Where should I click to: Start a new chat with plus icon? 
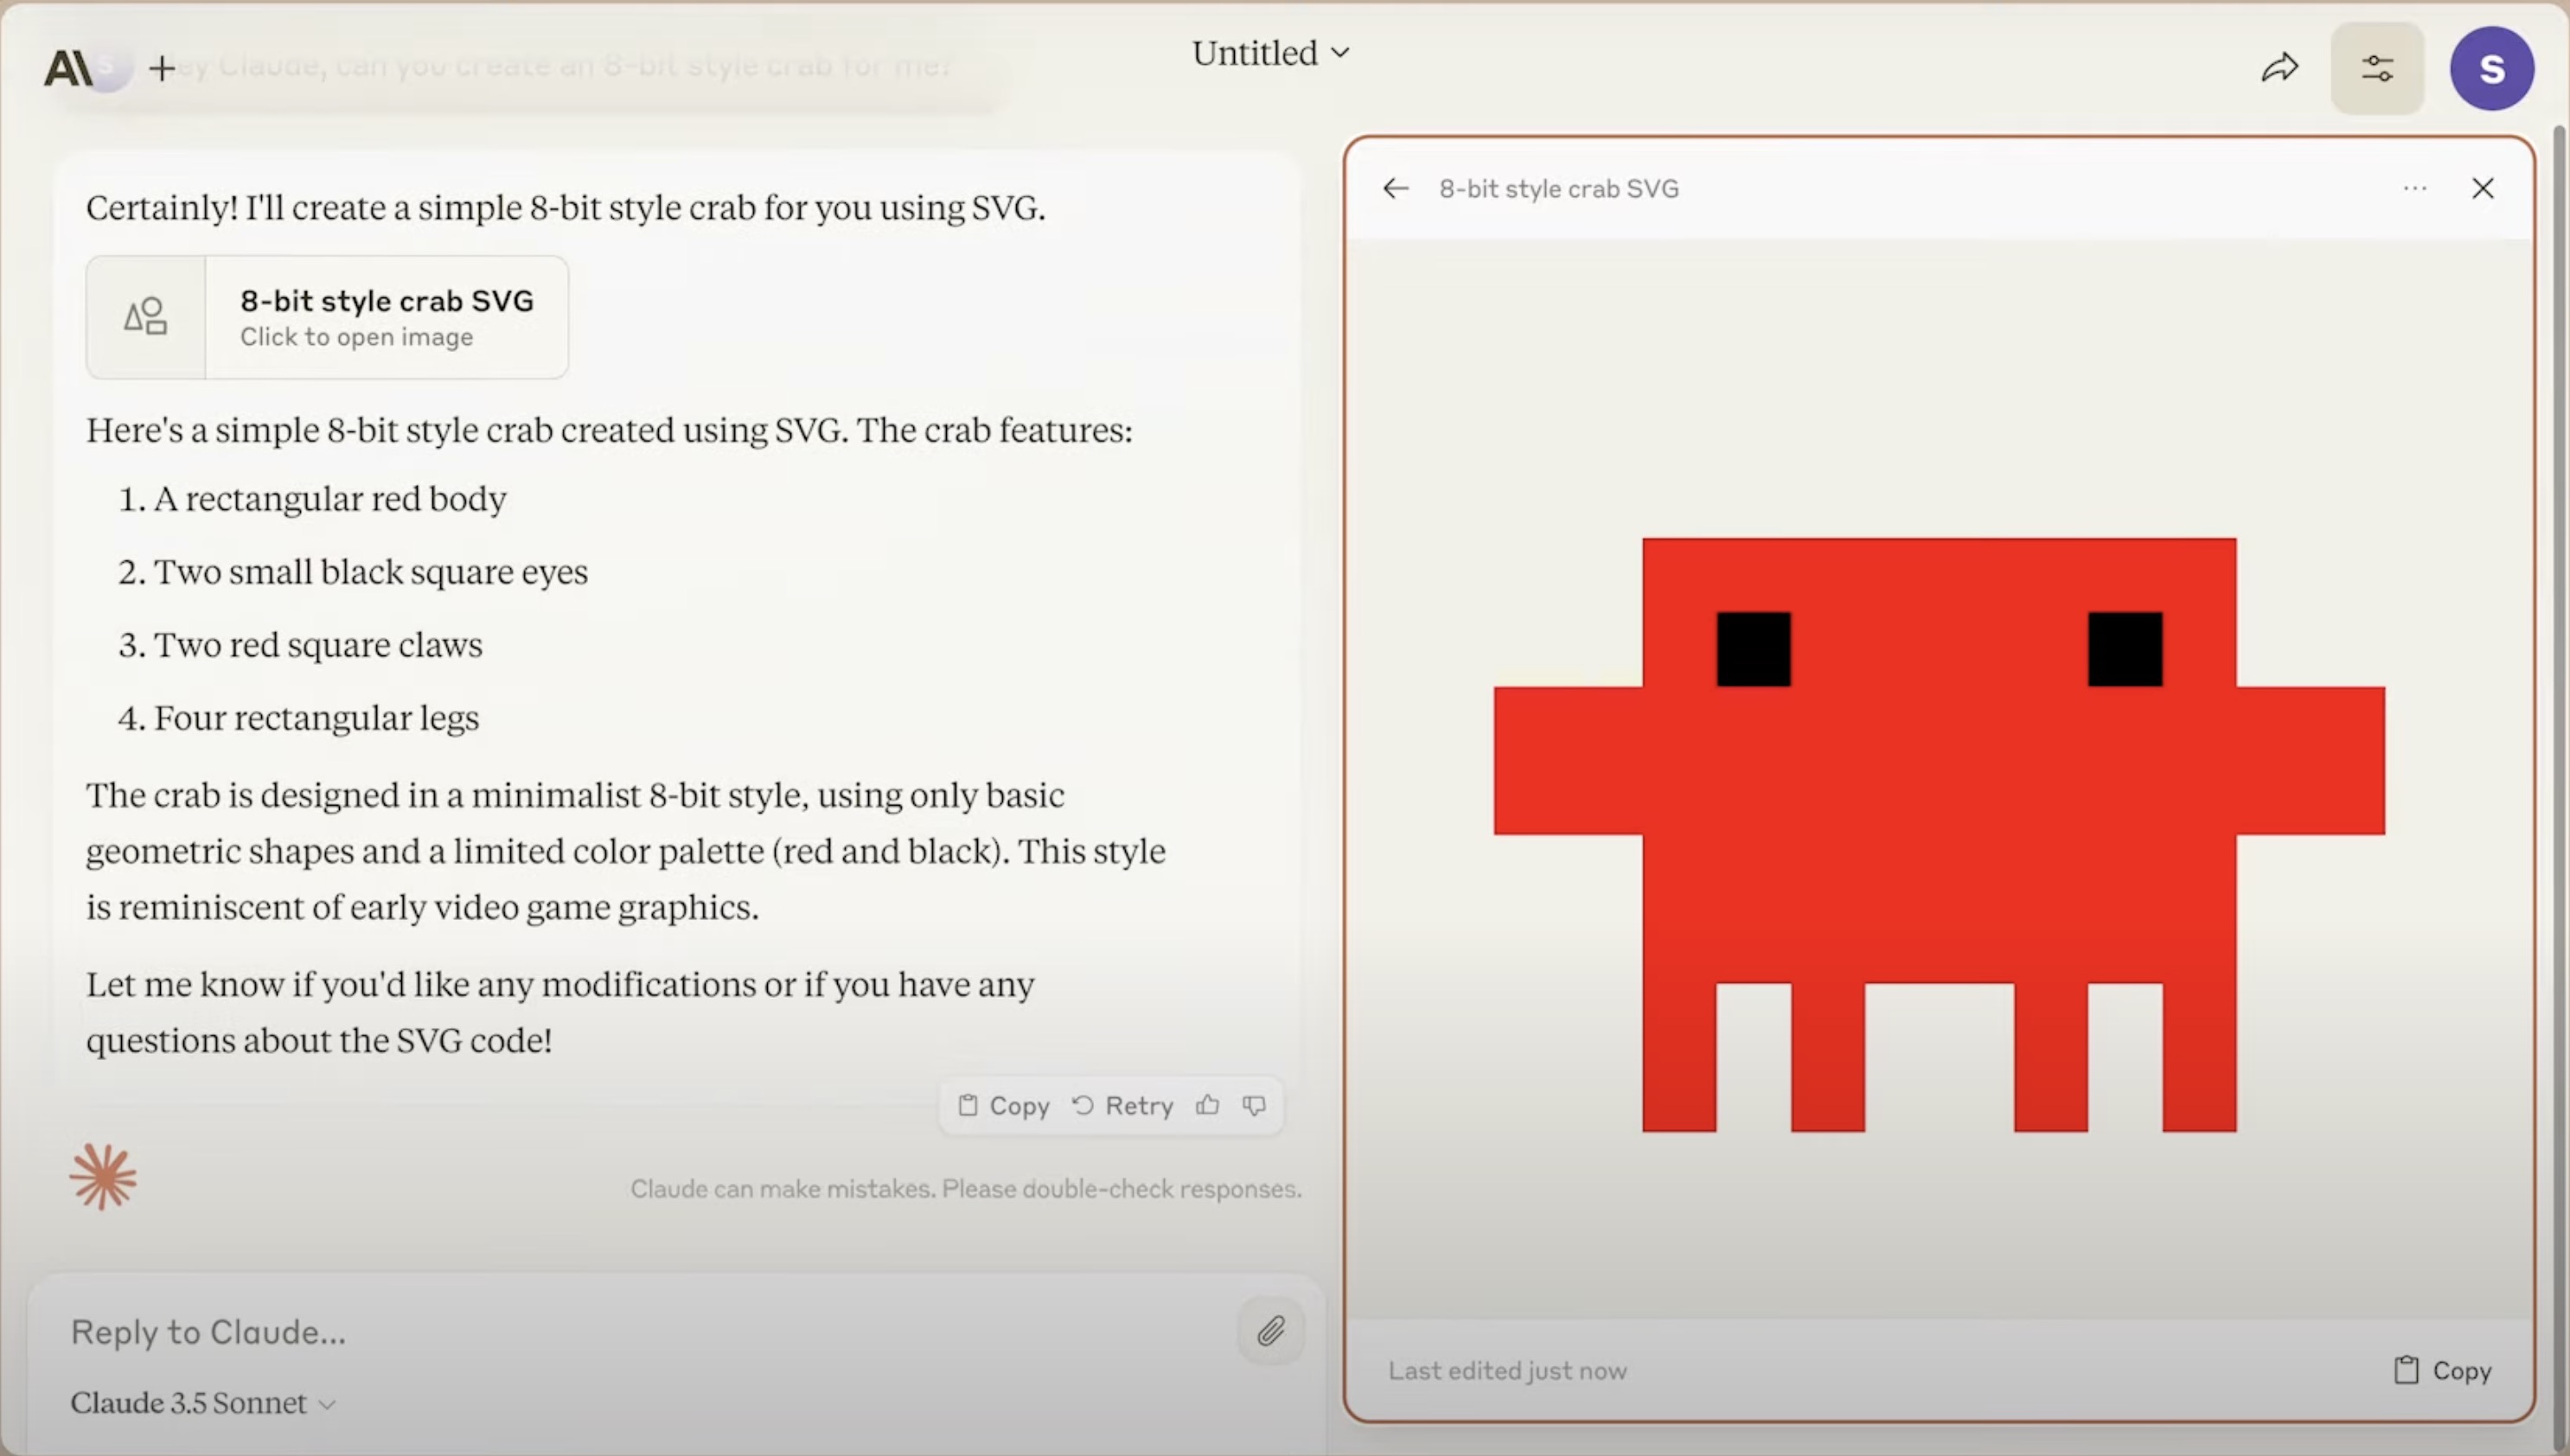(x=162, y=68)
